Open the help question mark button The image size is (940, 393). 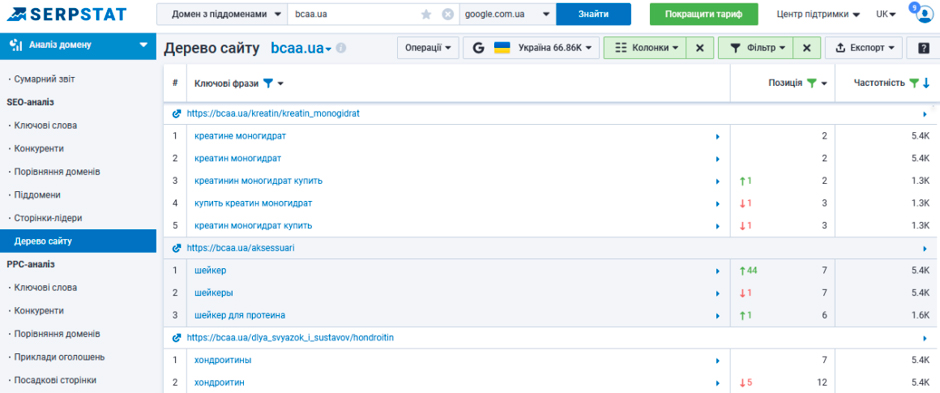click(923, 48)
